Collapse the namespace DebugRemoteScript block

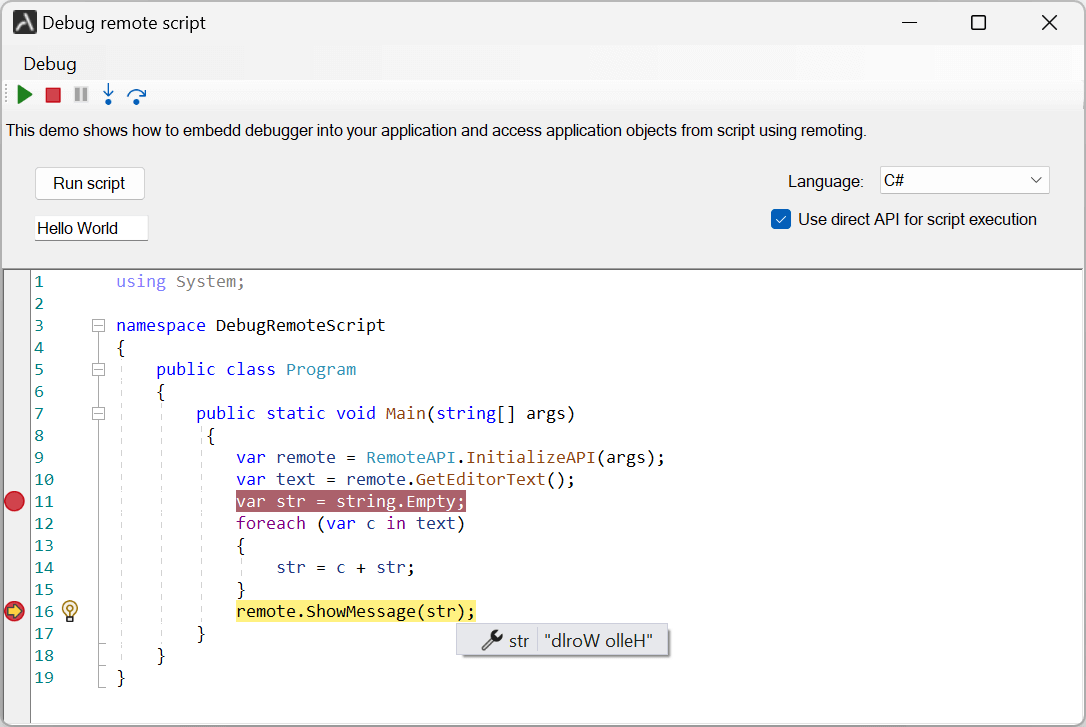coord(98,325)
